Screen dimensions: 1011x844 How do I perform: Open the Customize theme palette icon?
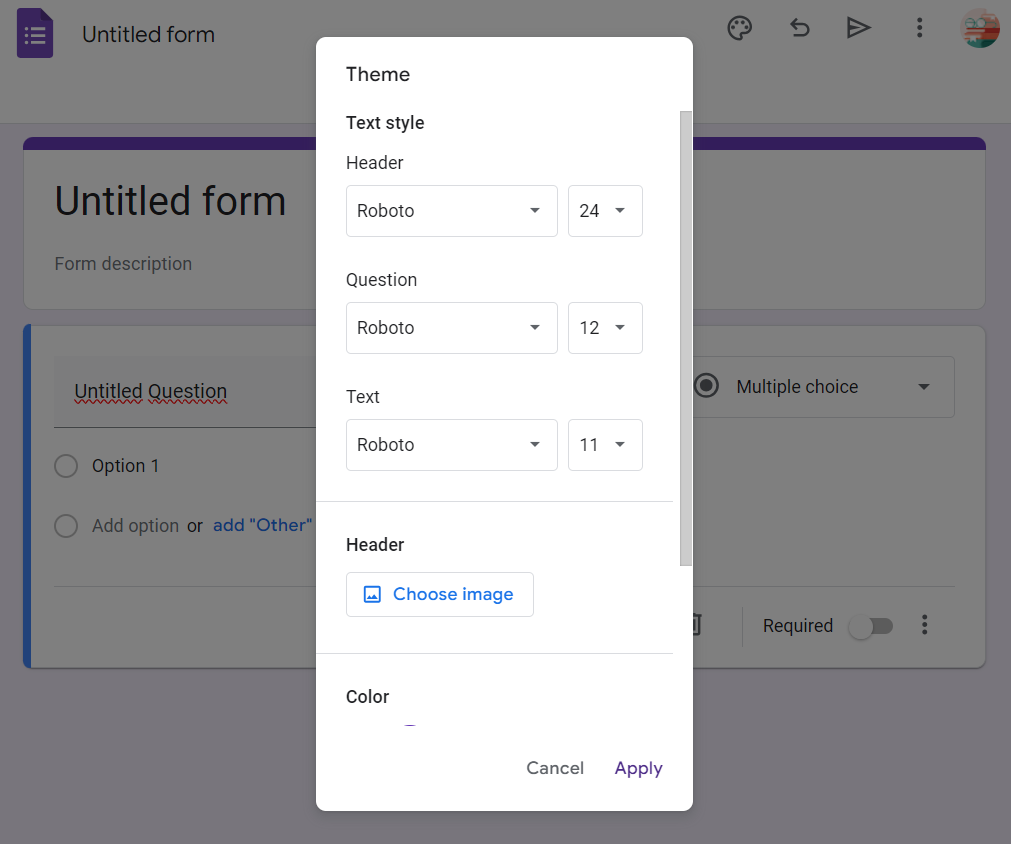pyautogui.click(x=740, y=28)
